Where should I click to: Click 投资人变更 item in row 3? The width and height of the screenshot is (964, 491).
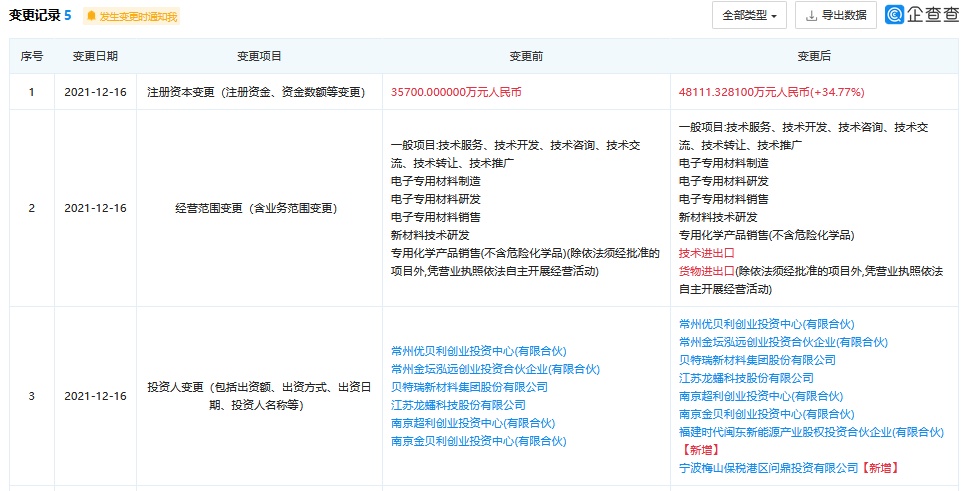click(259, 396)
